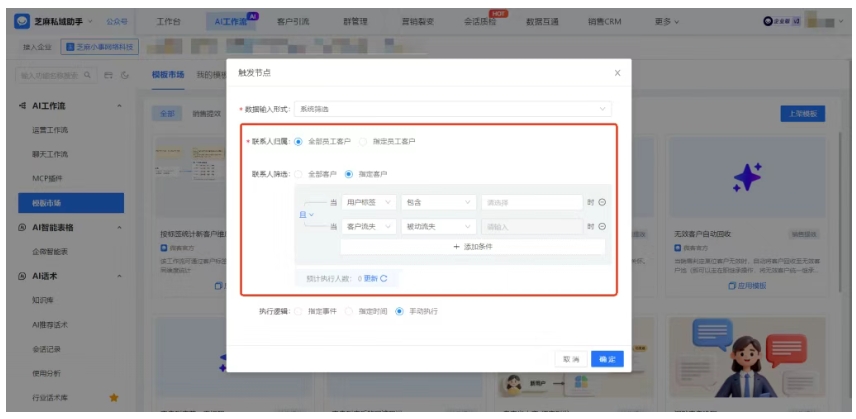Click the card icon next to sidebar search
Image resolution: width=856 pixels, height=419 pixels.
coord(109,75)
